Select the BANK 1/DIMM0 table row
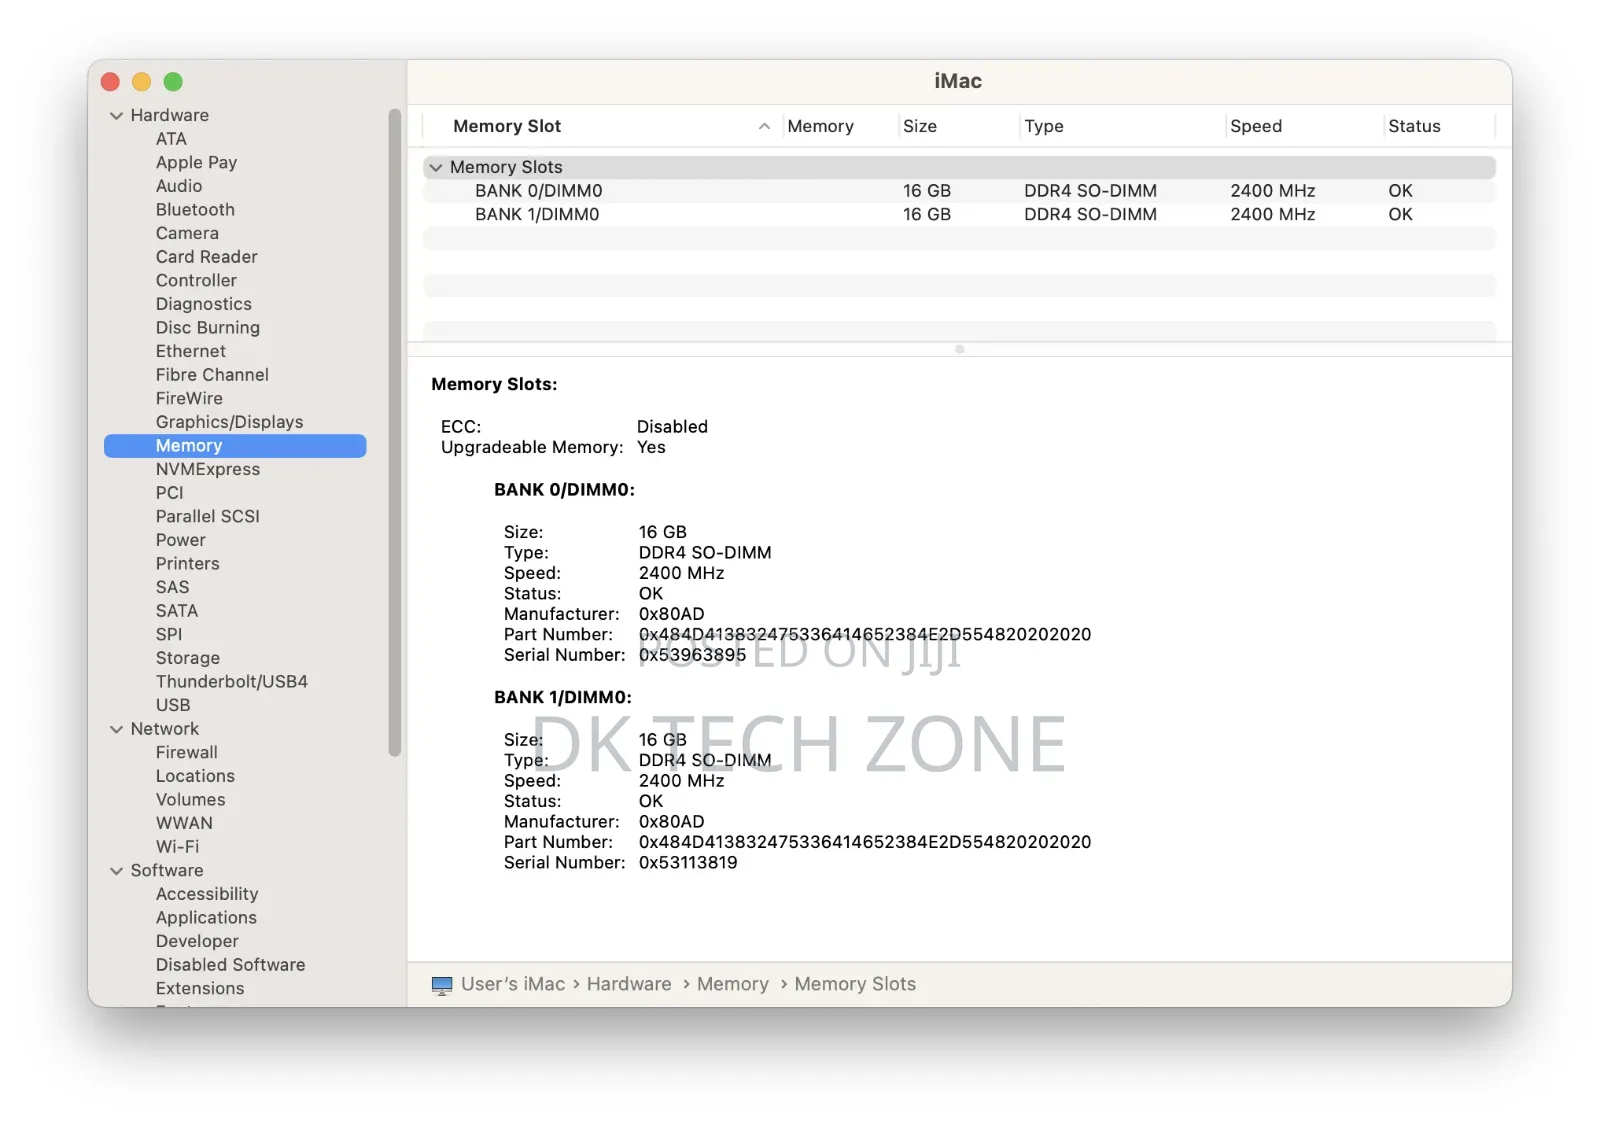1600x1123 pixels. pos(959,215)
